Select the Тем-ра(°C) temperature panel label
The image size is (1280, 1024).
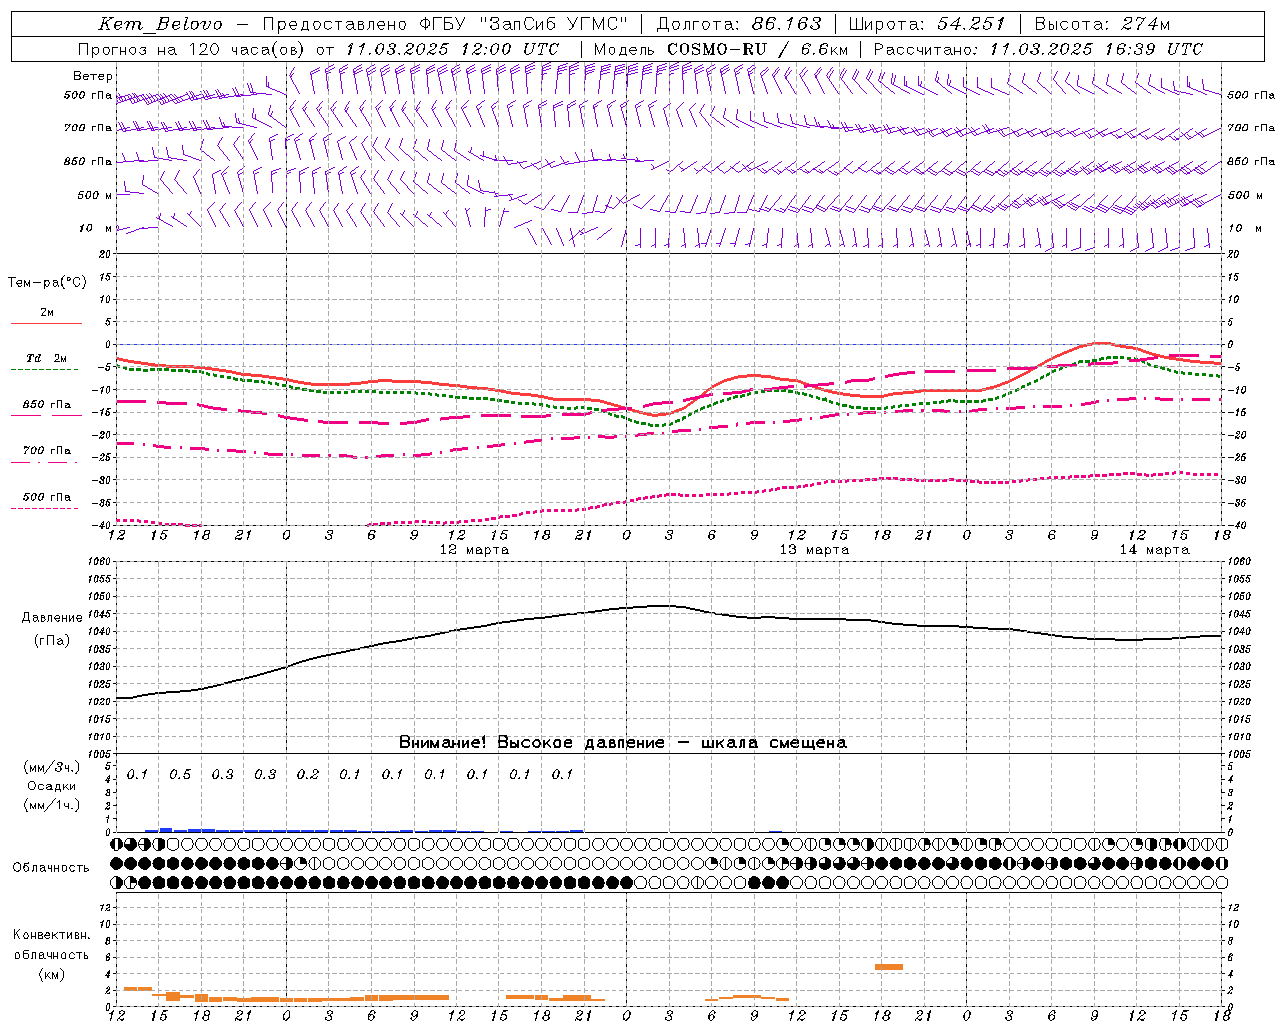pyautogui.click(x=47, y=283)
